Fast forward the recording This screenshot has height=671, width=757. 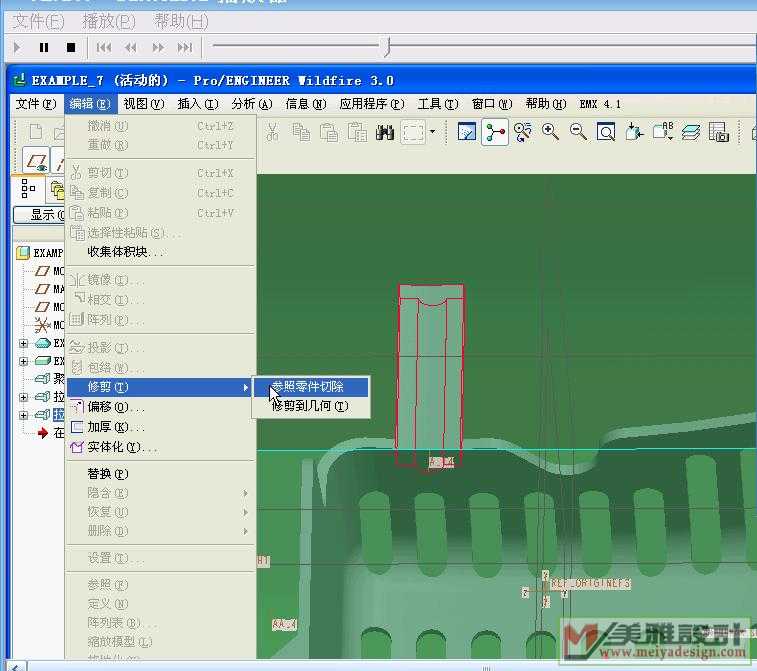[157, 47]
